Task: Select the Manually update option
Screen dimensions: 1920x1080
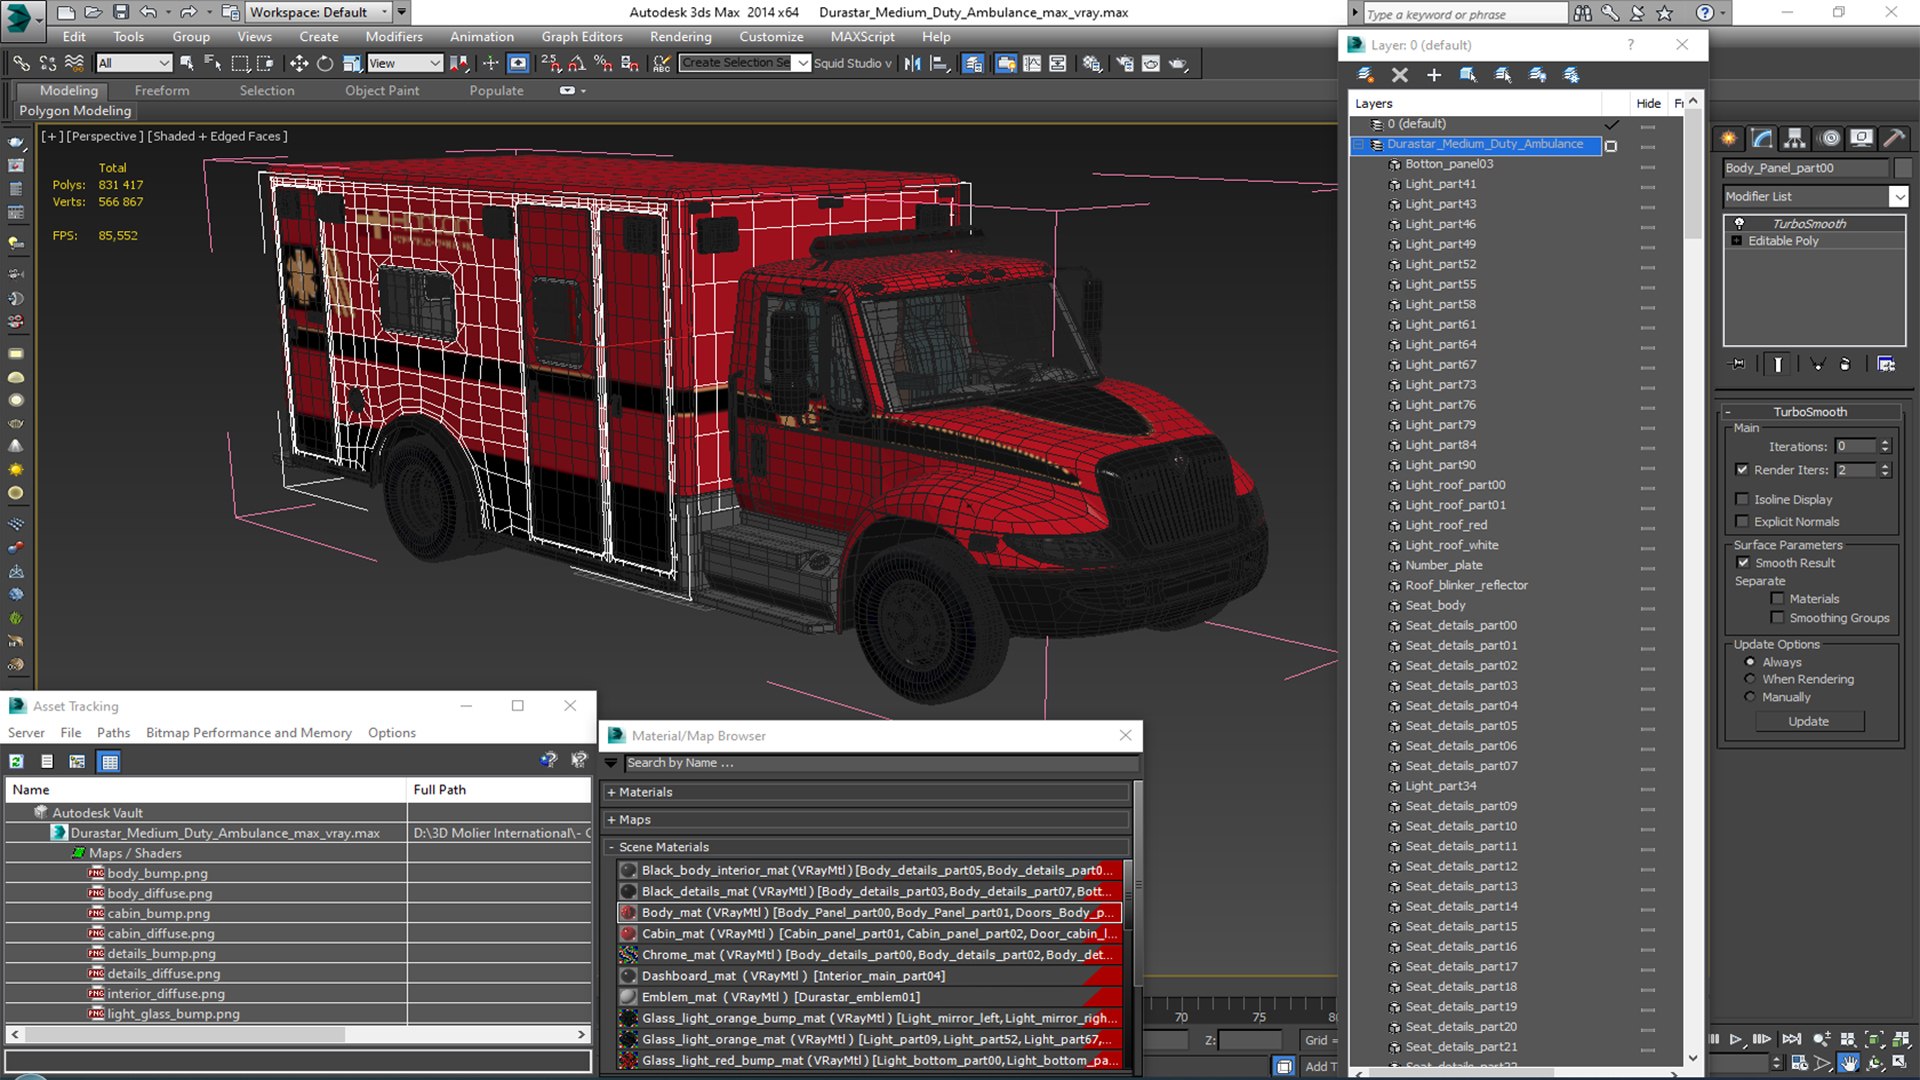Action: pos(1750,697)
